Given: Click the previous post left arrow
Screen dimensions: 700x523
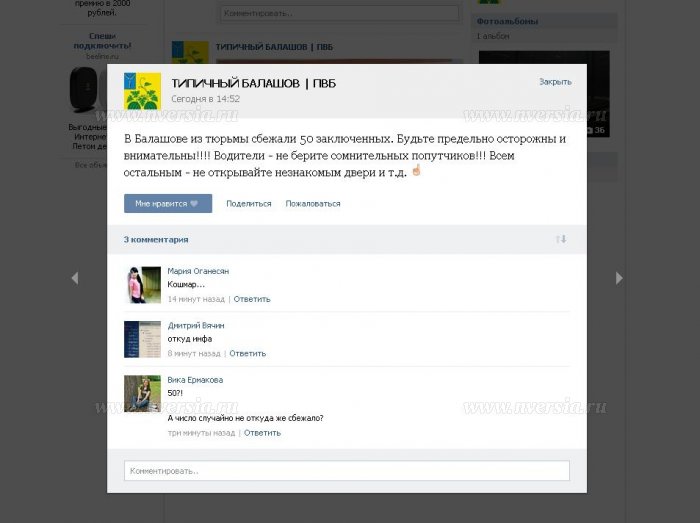Looking at the screenshot, I should coord(75,278).
